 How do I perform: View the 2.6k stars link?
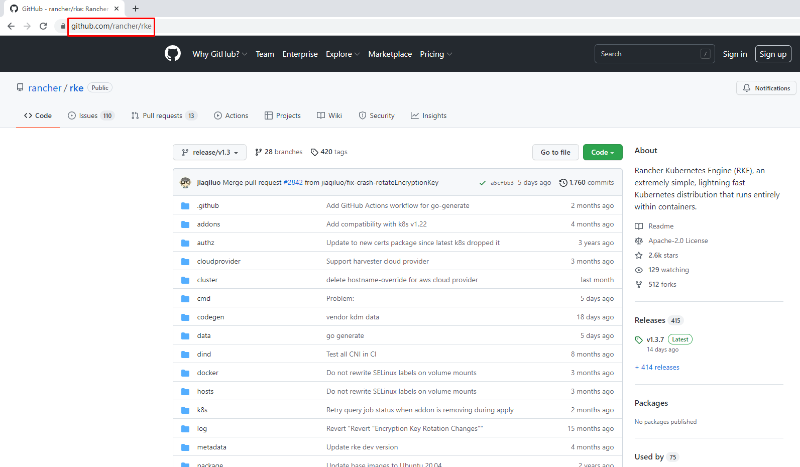(663, 255)
